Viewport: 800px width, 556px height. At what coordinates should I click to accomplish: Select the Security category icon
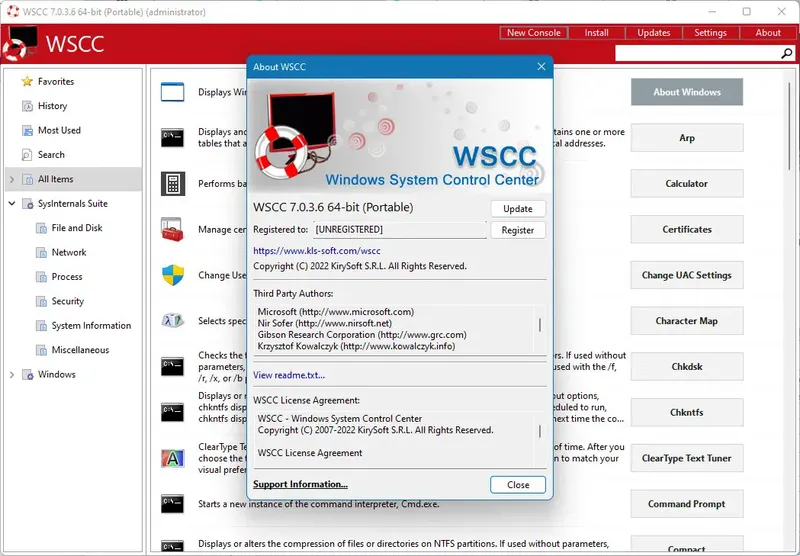coord(41,301)
